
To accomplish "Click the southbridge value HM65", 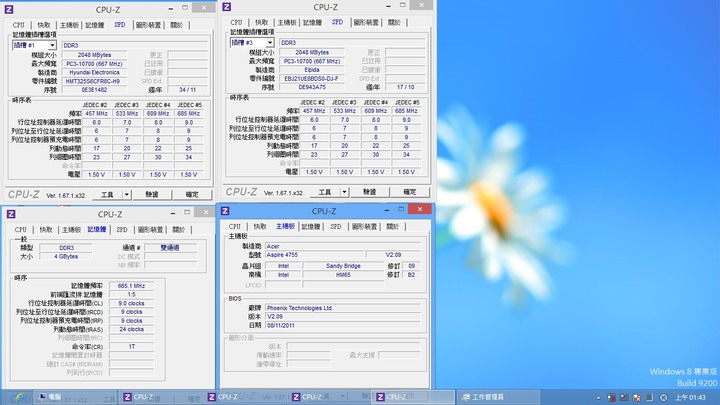I will 343,275.
